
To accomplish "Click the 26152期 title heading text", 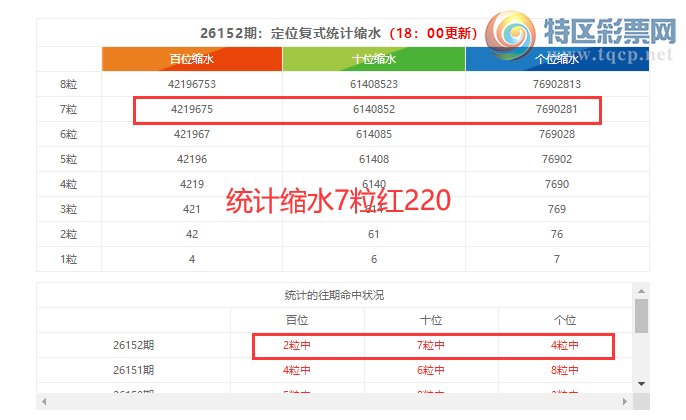I will tap(339, 33).
